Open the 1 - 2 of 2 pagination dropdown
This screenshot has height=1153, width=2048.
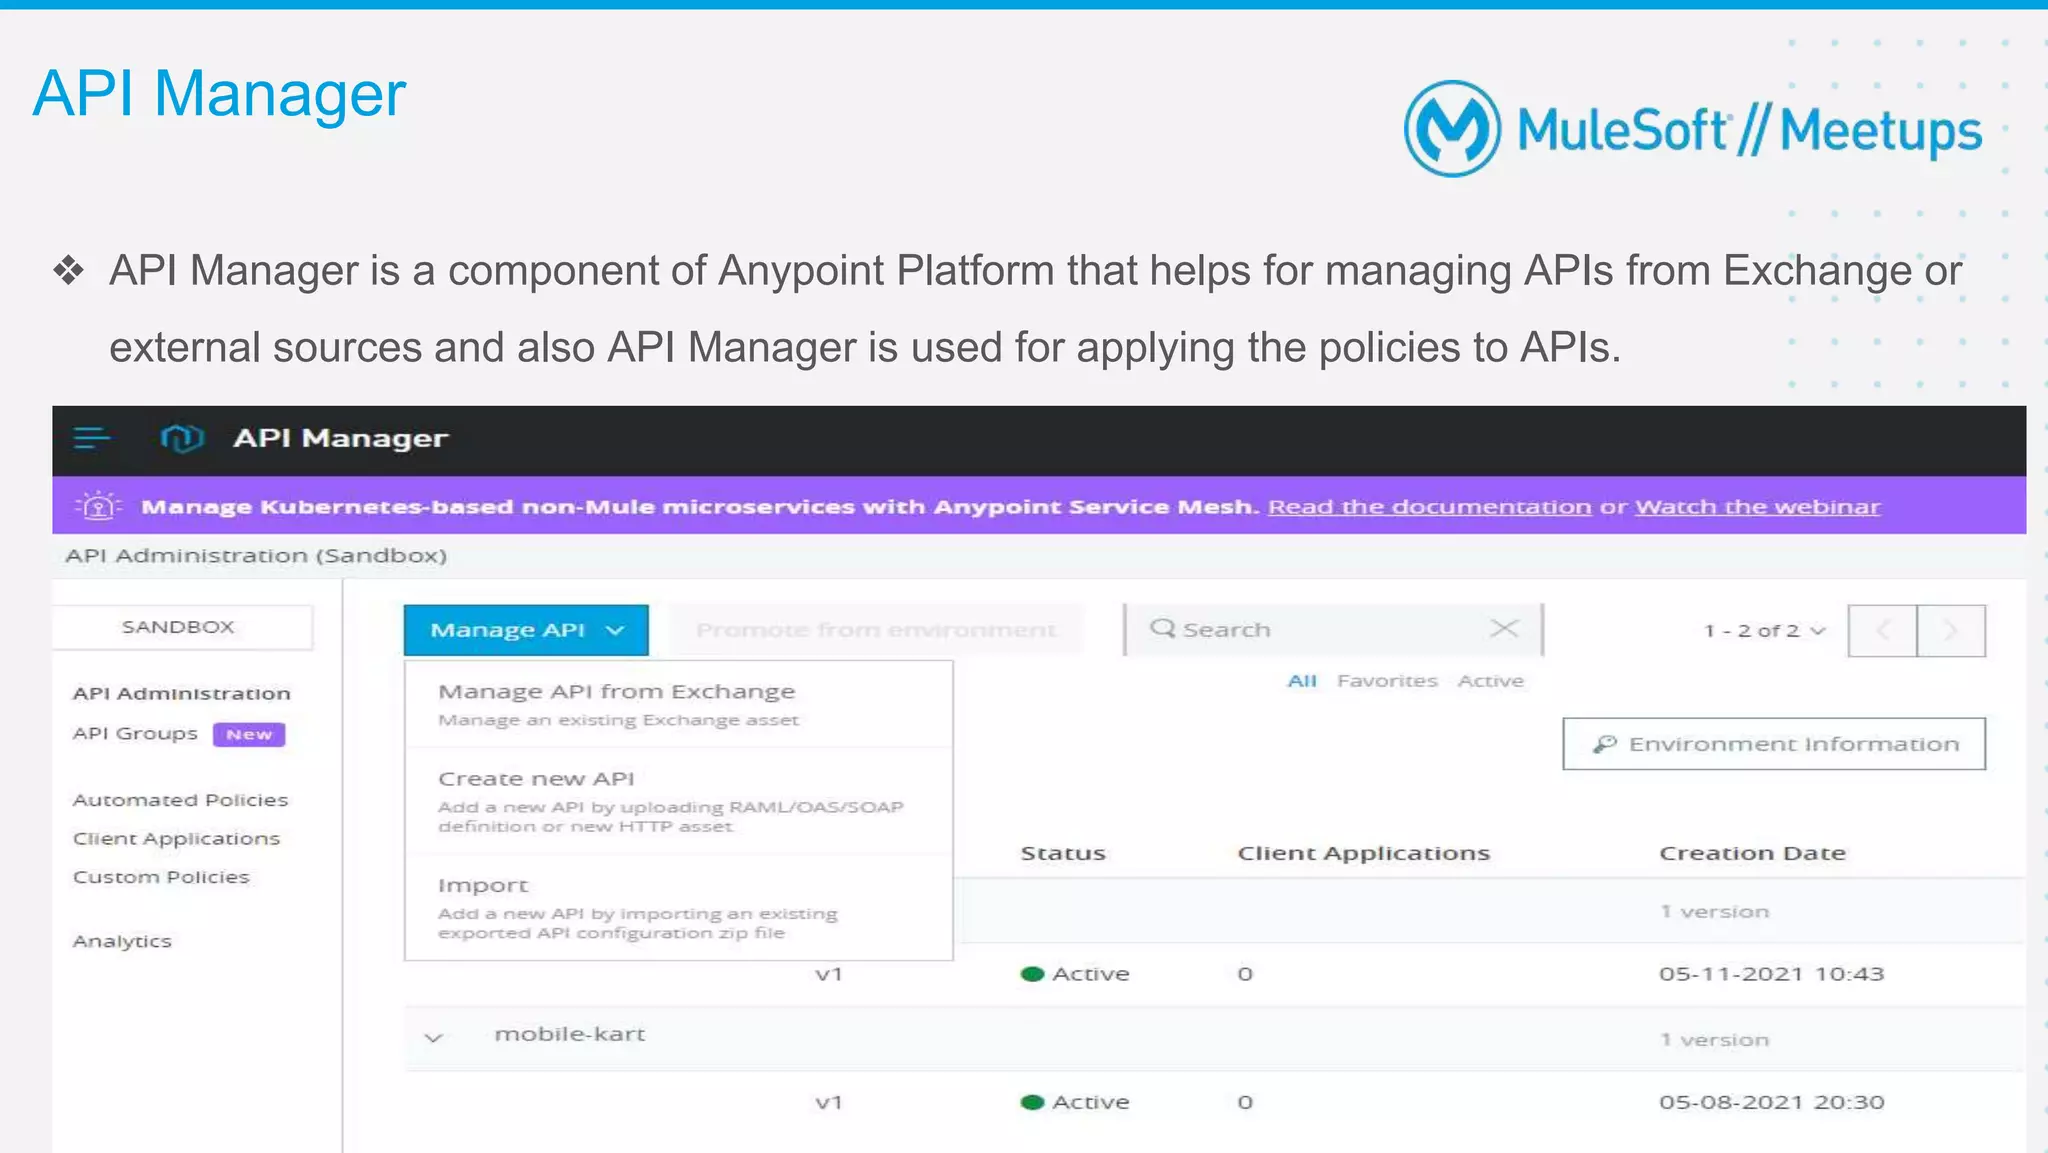[1765, 631]
